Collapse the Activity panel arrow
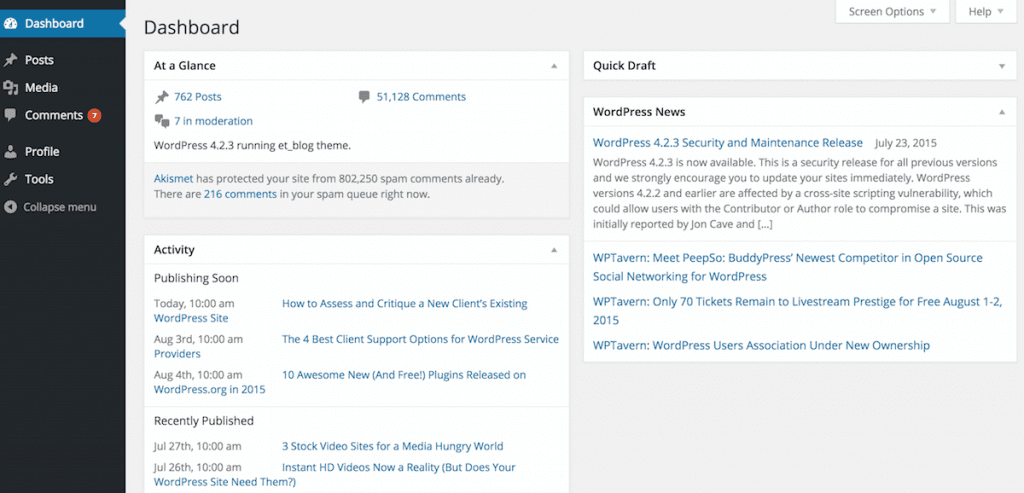Viewport: 1024px width, 493px height. coord(554,250)
